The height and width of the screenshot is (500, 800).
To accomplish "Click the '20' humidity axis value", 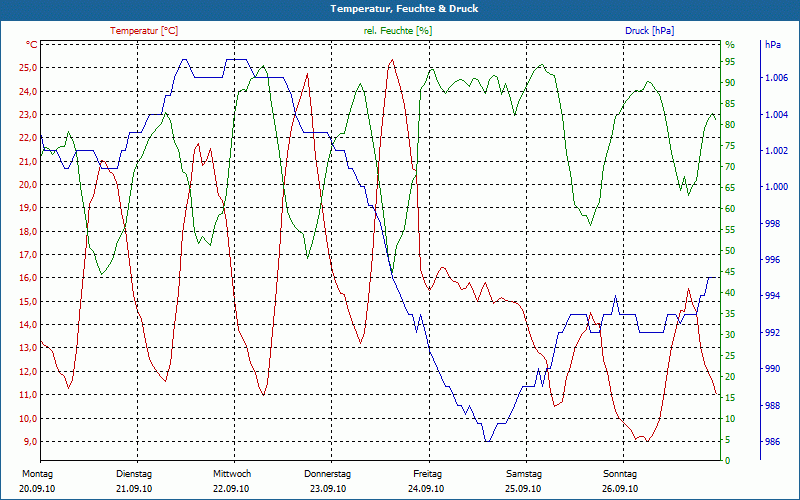I will [x=730, y=377].
